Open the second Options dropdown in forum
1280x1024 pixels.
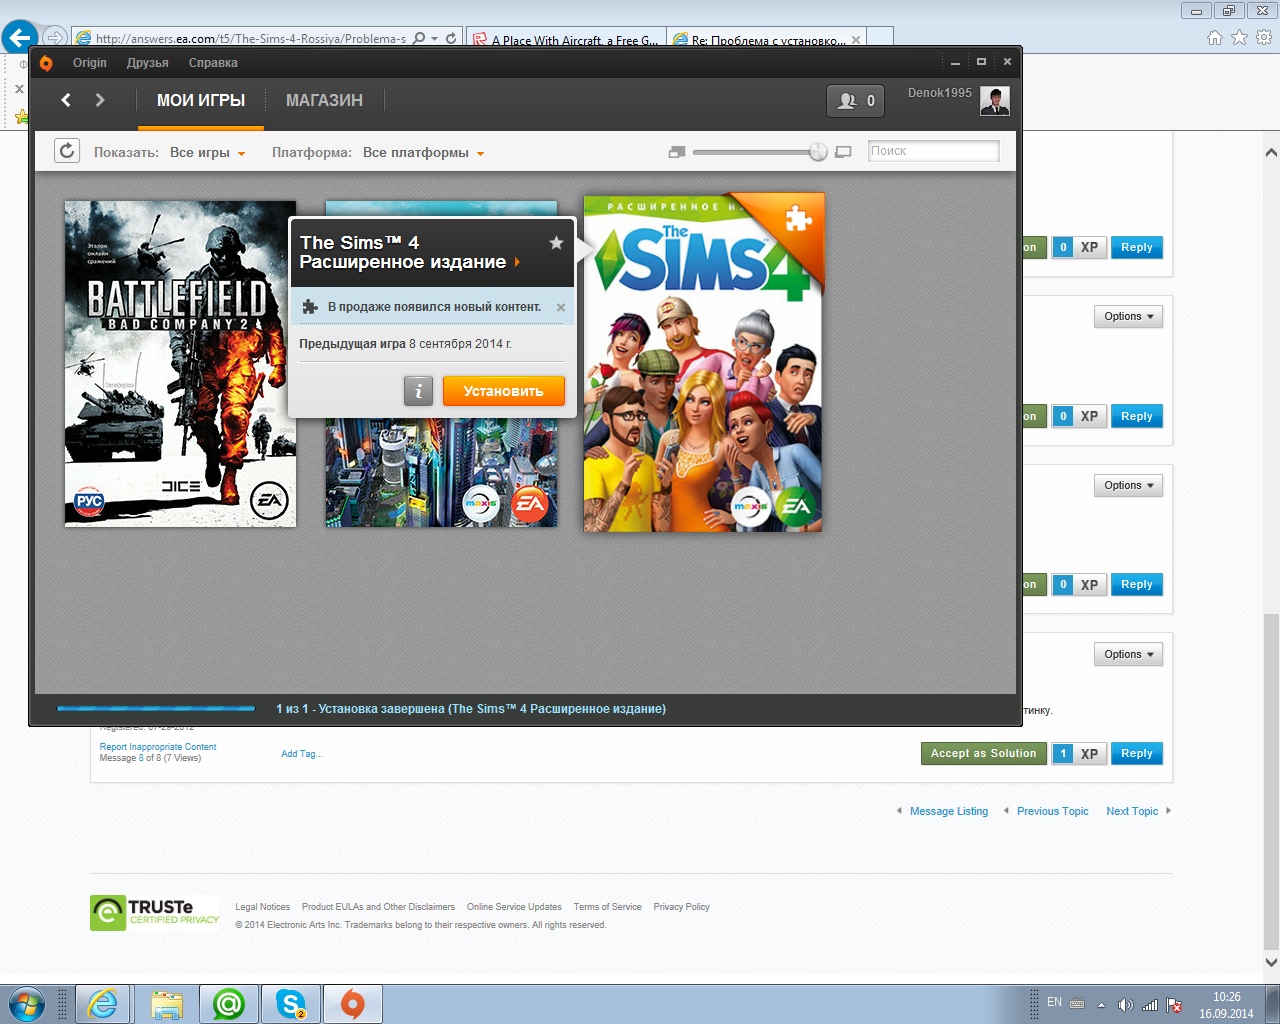click(x=1128, y=485)
